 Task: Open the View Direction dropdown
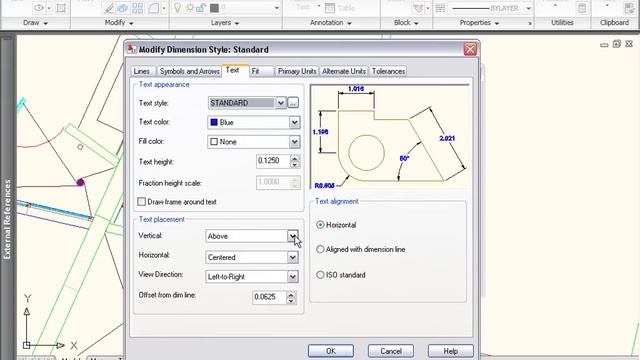coord(292,276)
